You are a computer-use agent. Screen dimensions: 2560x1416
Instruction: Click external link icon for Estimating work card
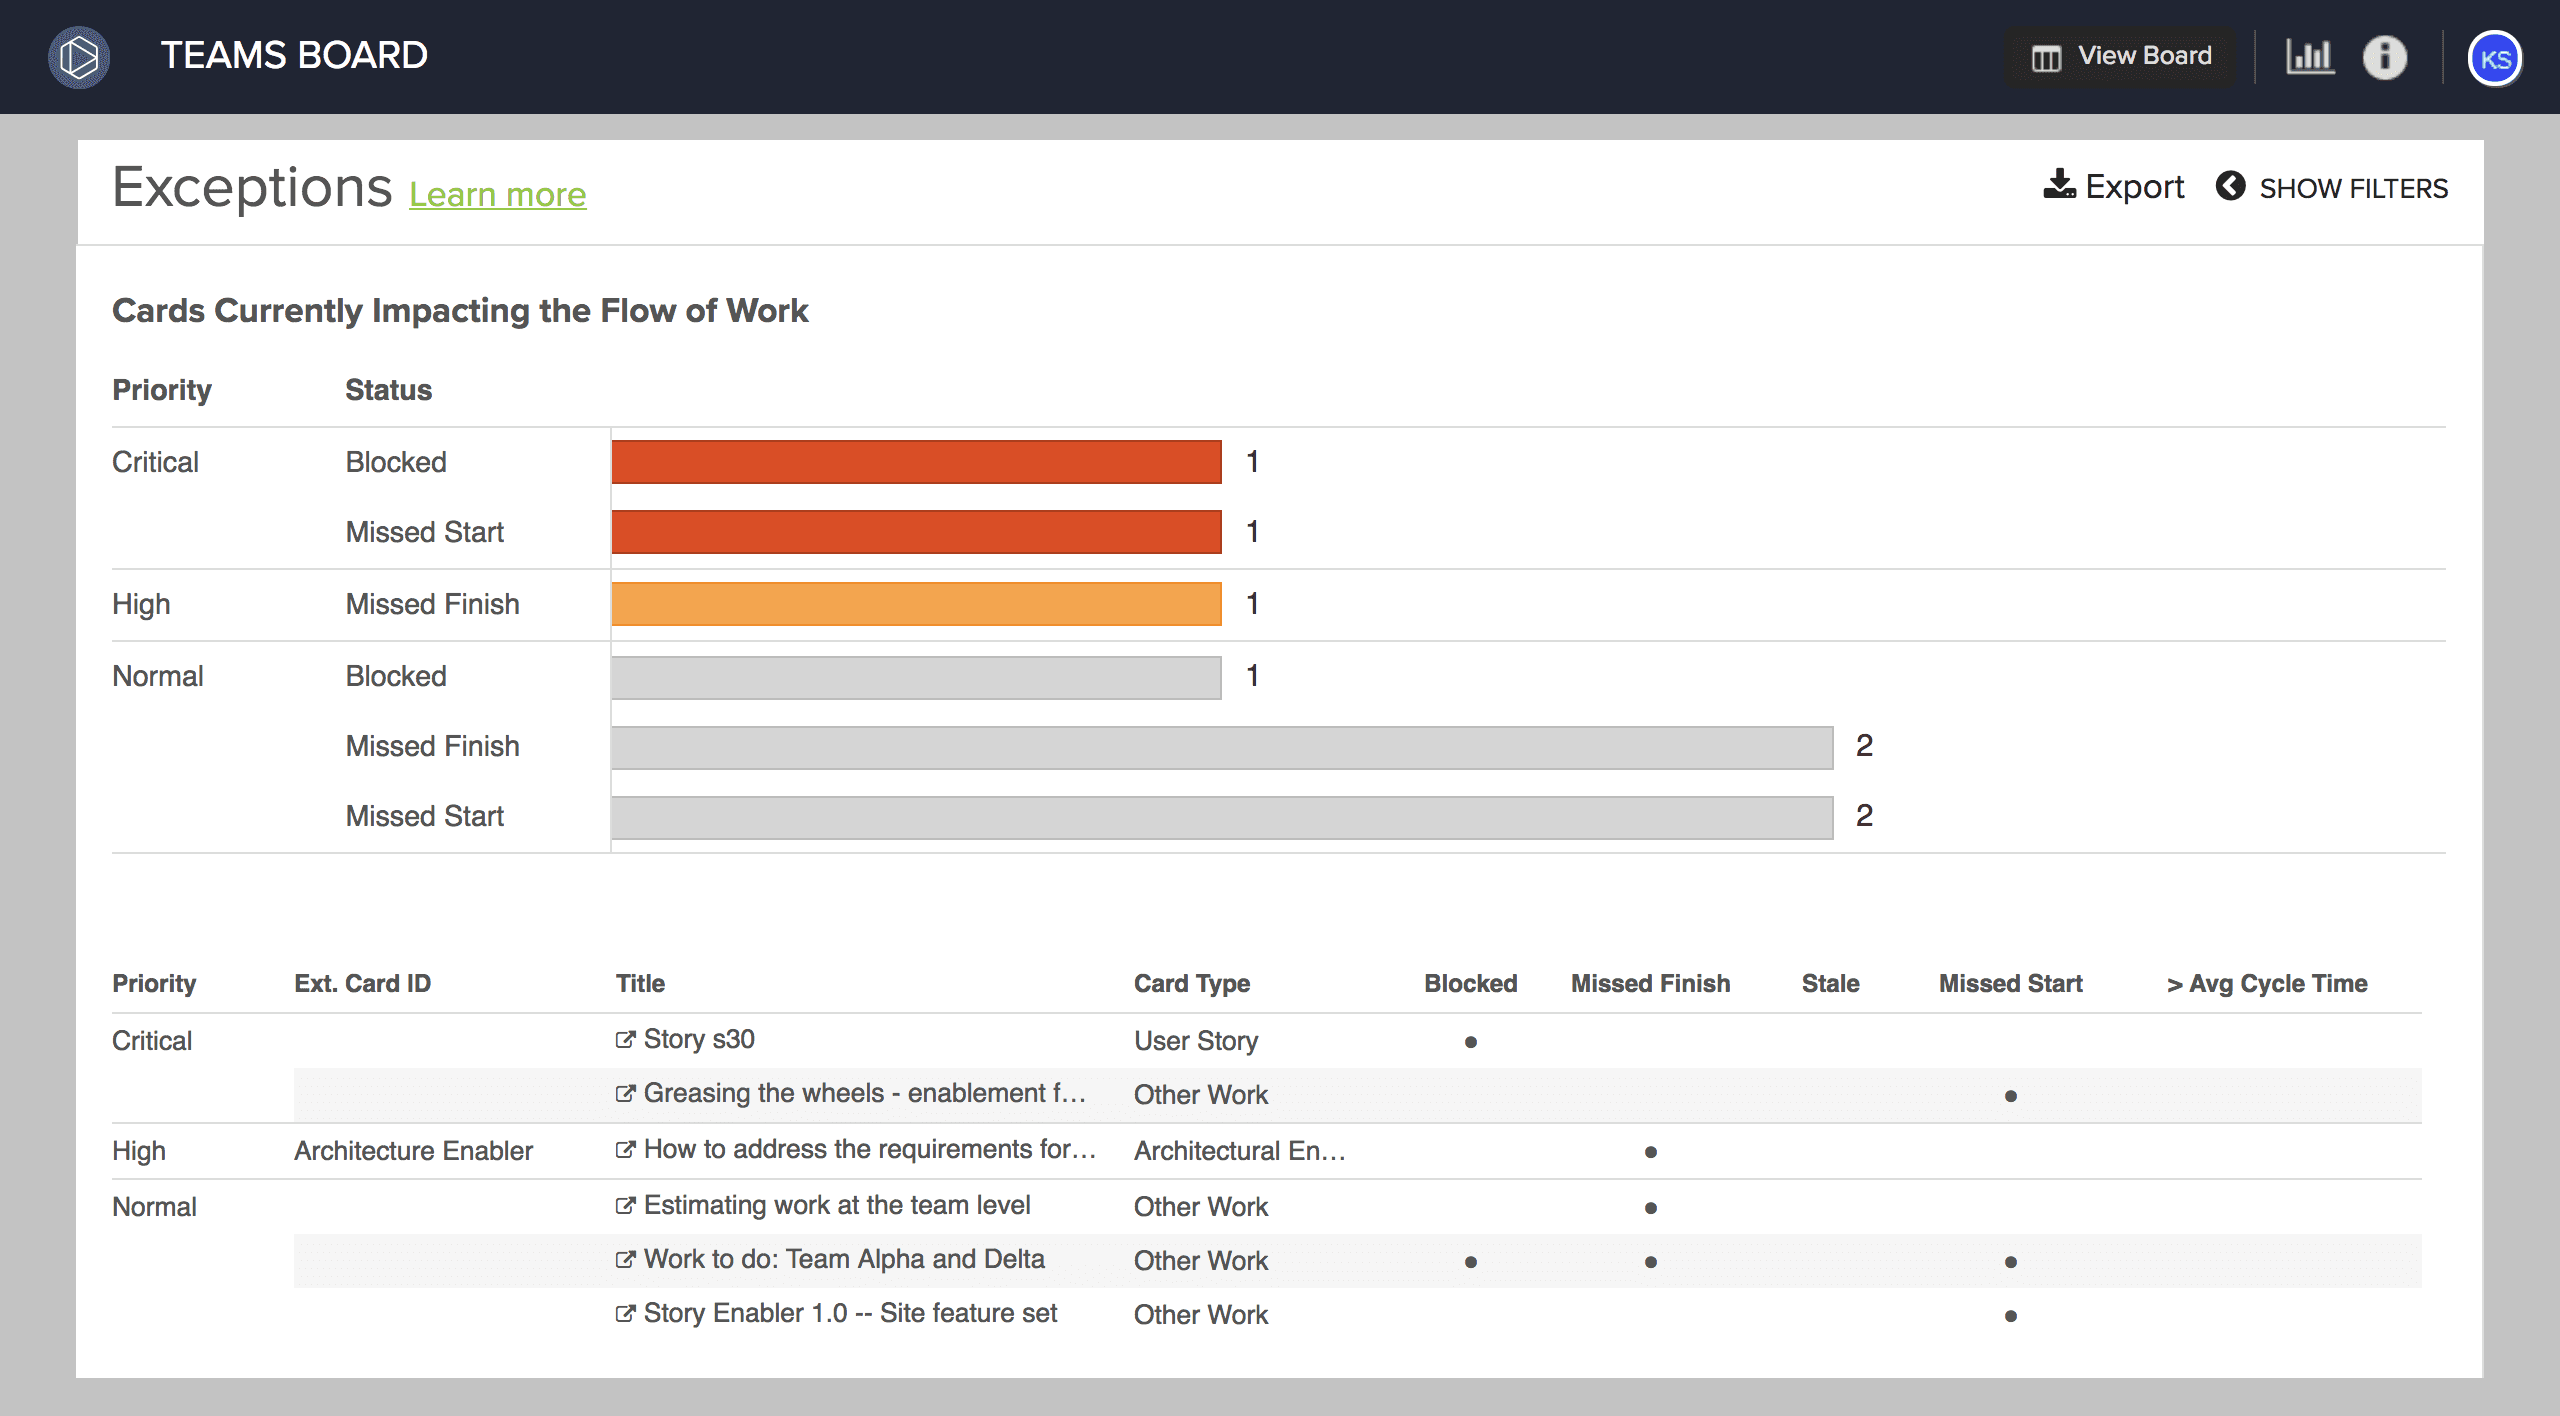[625, 1206]
